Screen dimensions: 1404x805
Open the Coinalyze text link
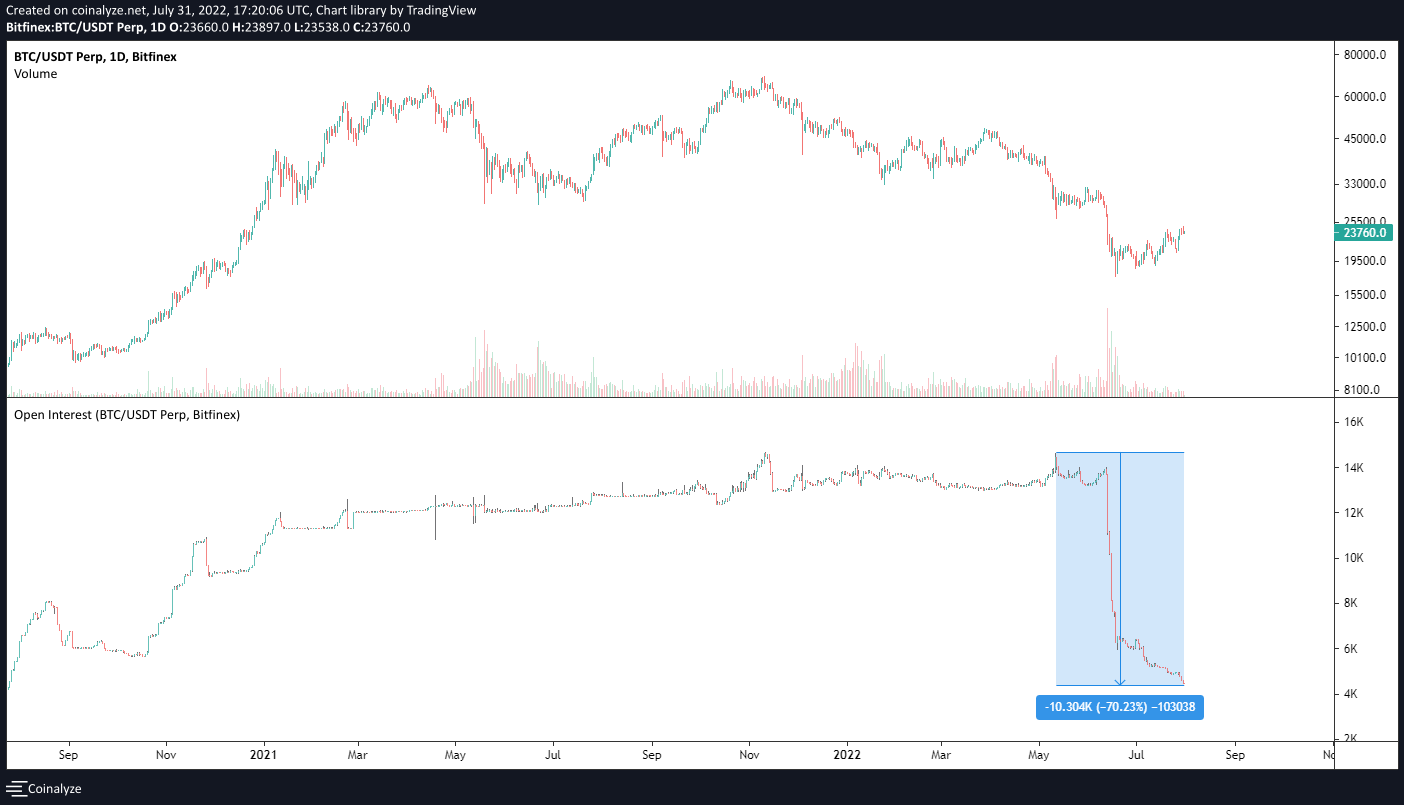pos(54,789)
